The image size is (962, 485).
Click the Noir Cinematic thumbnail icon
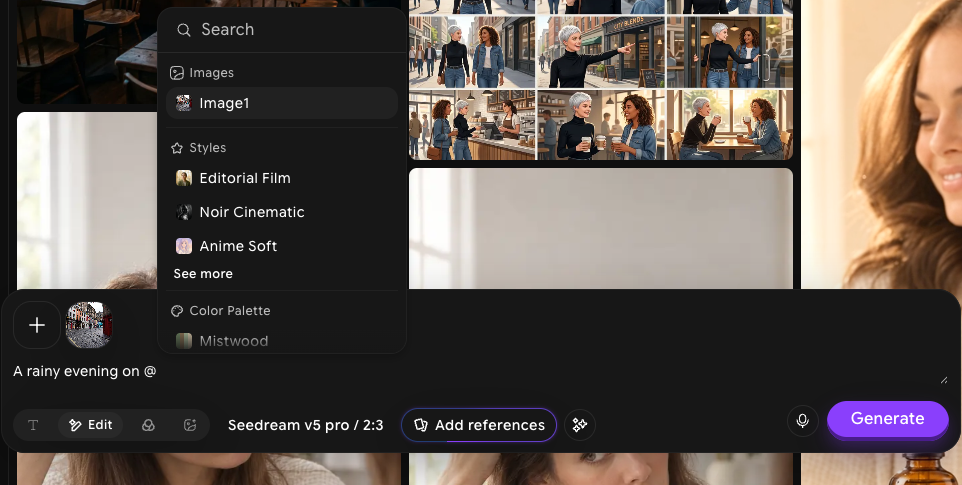184,212
